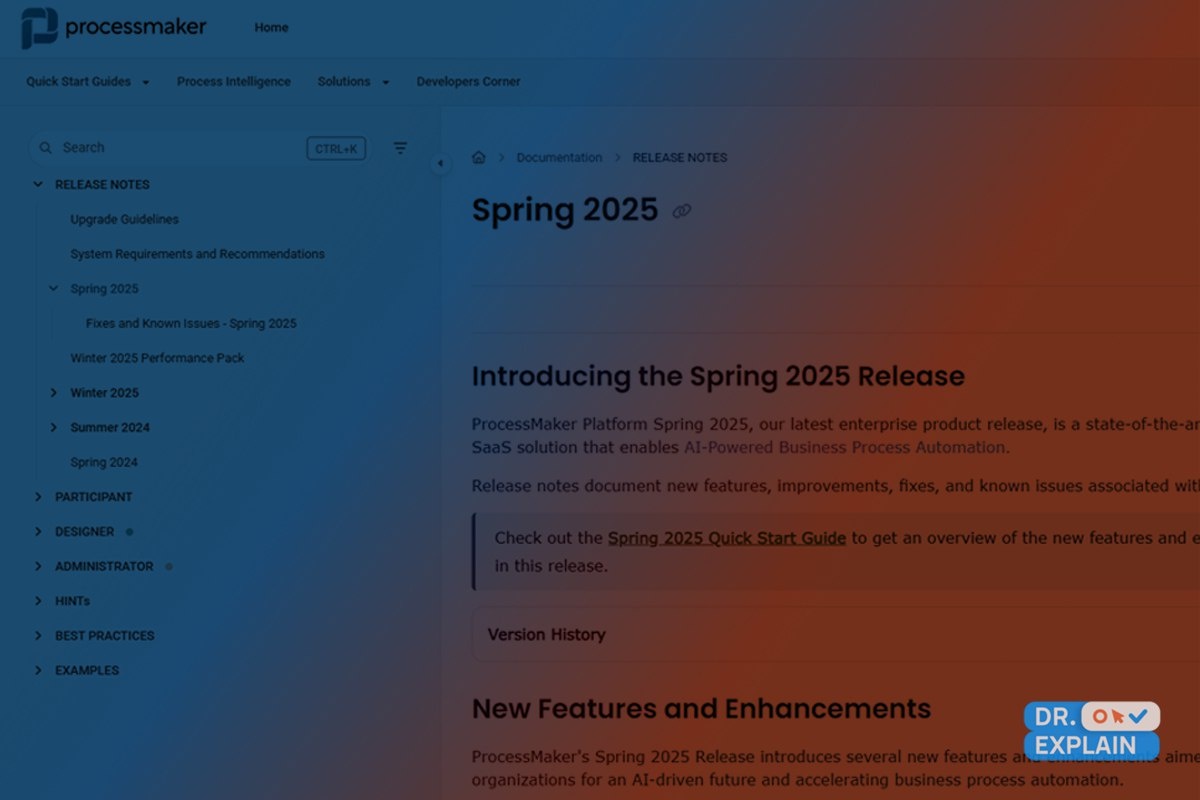The height and width of the screenshot is (800, 1200).
Task: Expand the HINTs section
Action: [x=38, y=601]
